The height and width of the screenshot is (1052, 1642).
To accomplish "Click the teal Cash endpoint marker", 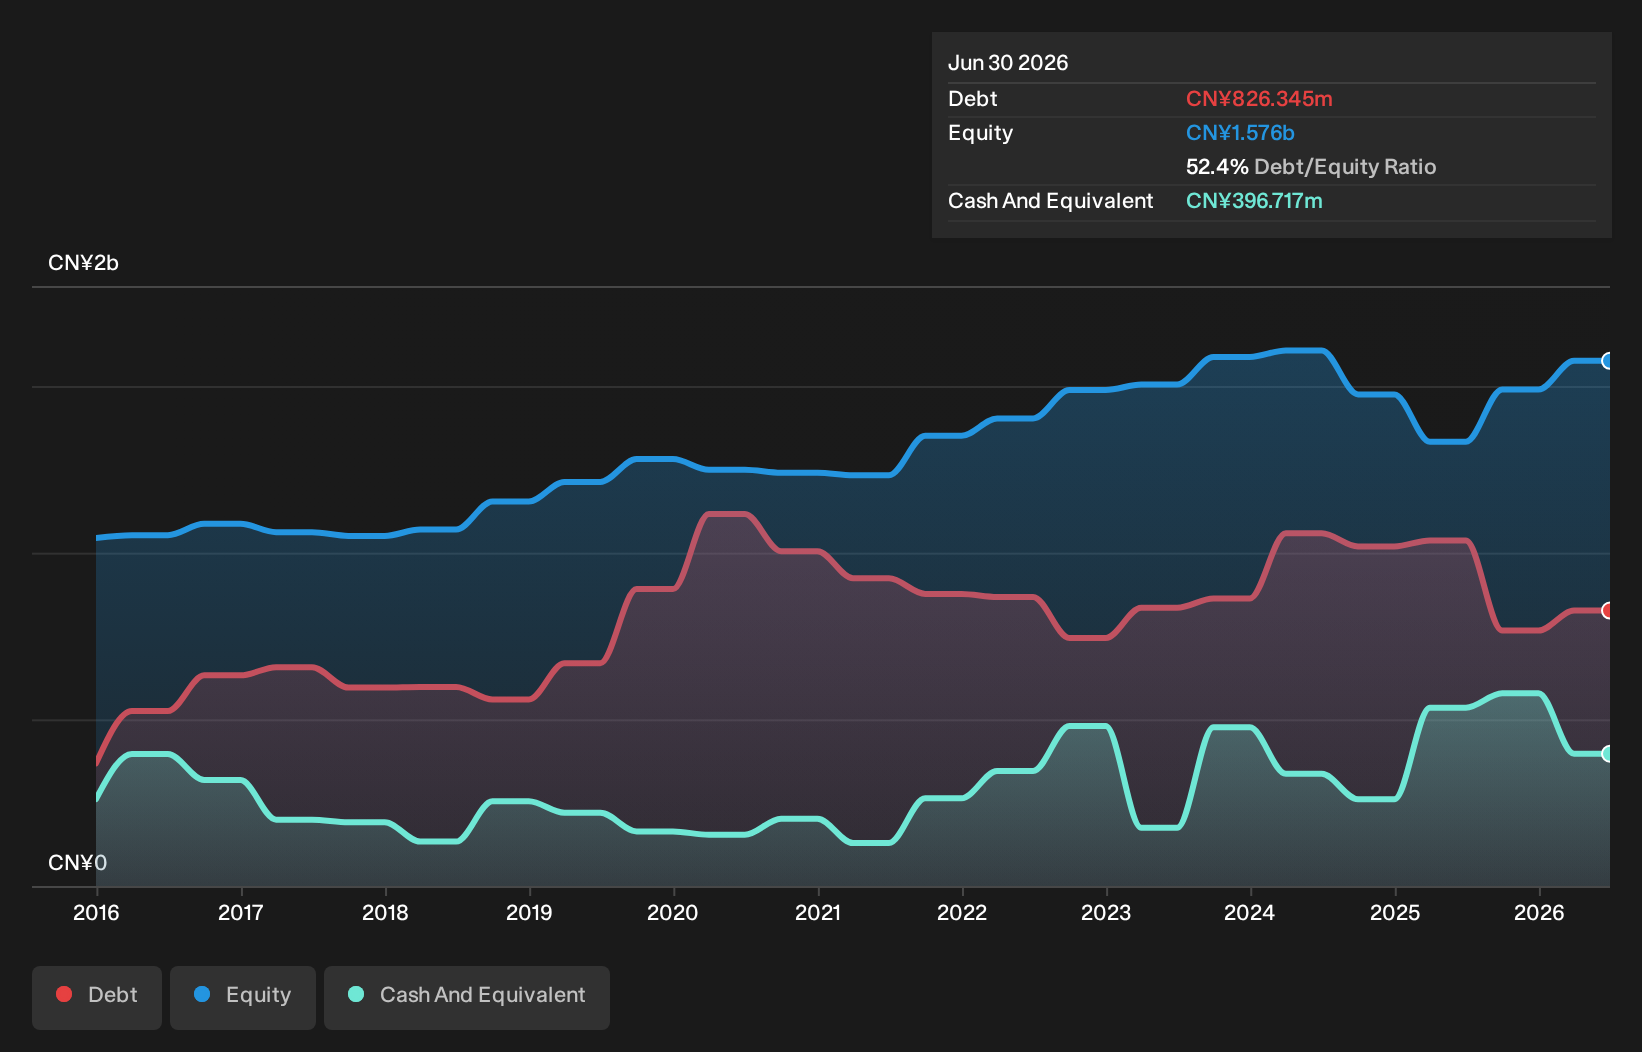I will [x=1608, y=754].
